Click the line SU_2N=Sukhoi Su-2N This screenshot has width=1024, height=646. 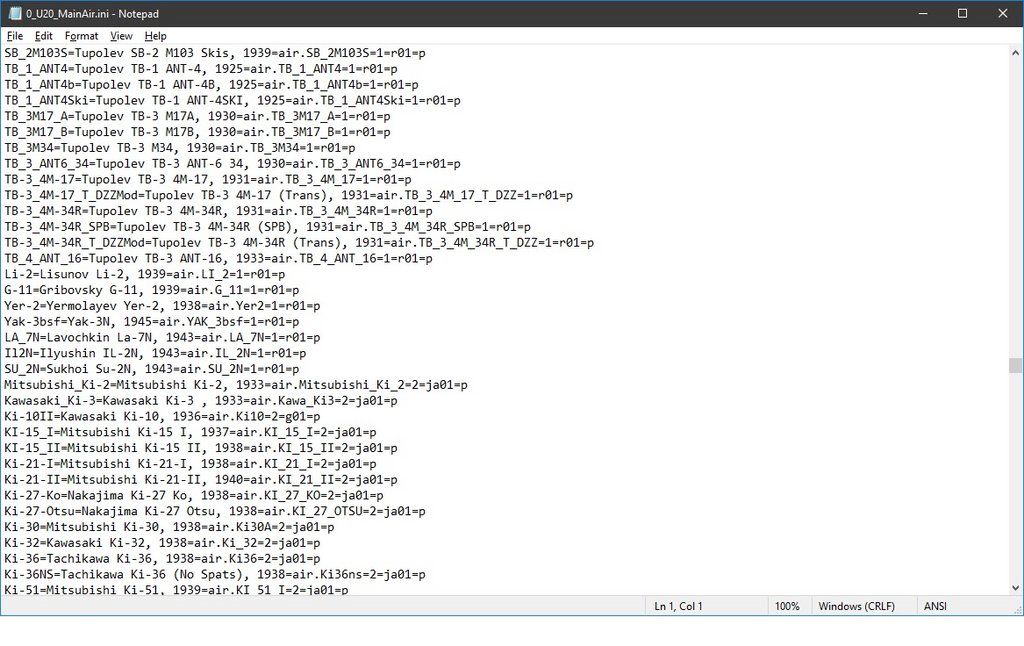(152, 369)
